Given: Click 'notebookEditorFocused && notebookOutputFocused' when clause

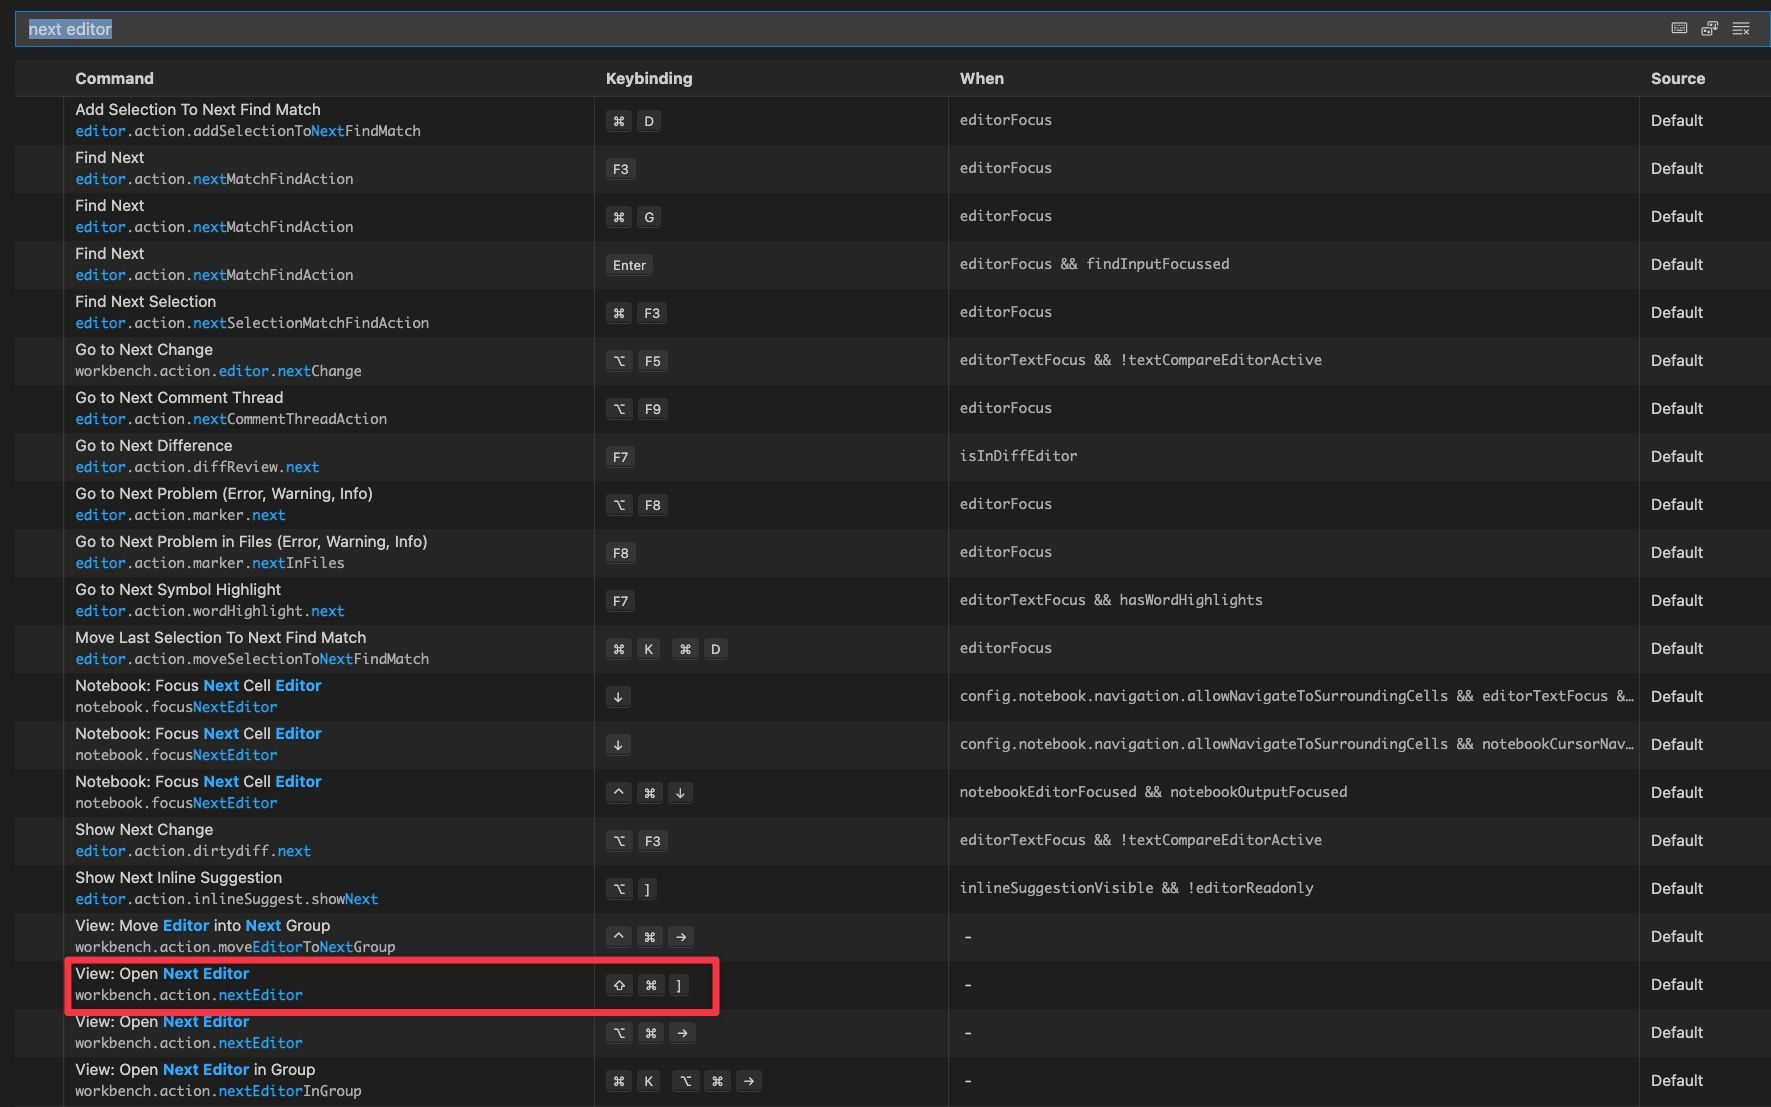Looking at the screenshot, I should pos(1153,792).
